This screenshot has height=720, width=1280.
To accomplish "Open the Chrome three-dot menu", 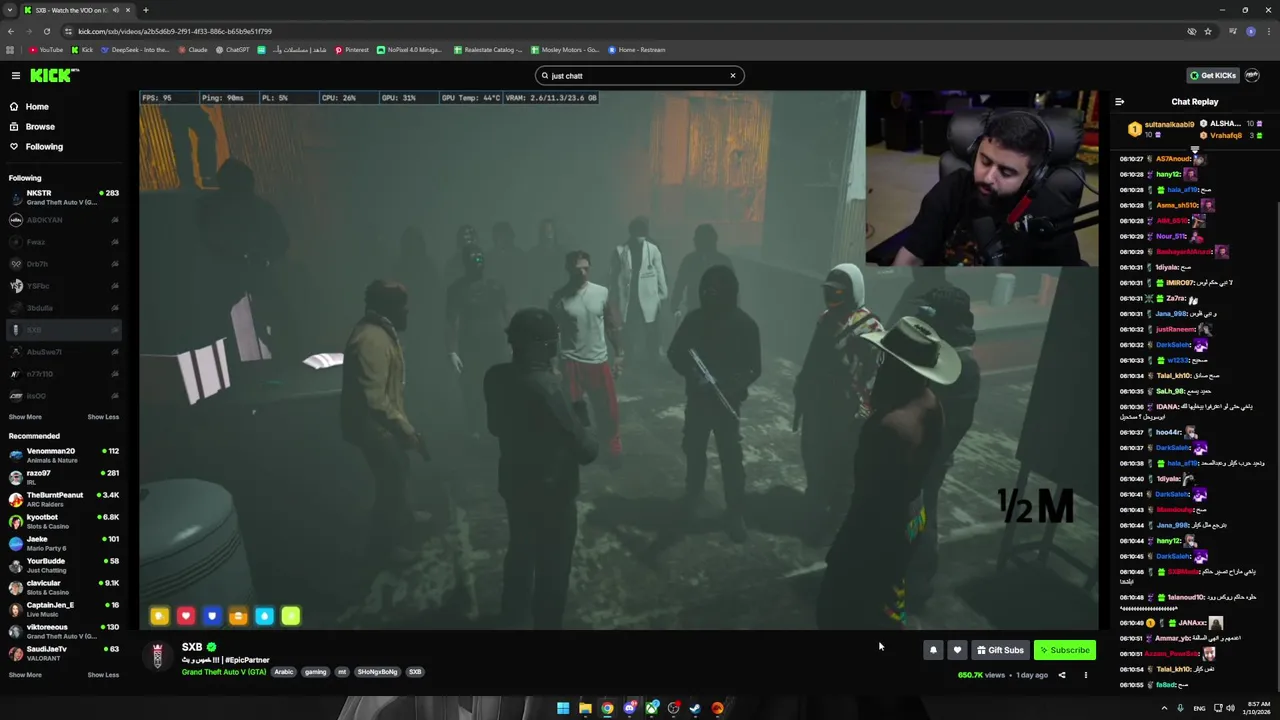I will coord(1268,31).
